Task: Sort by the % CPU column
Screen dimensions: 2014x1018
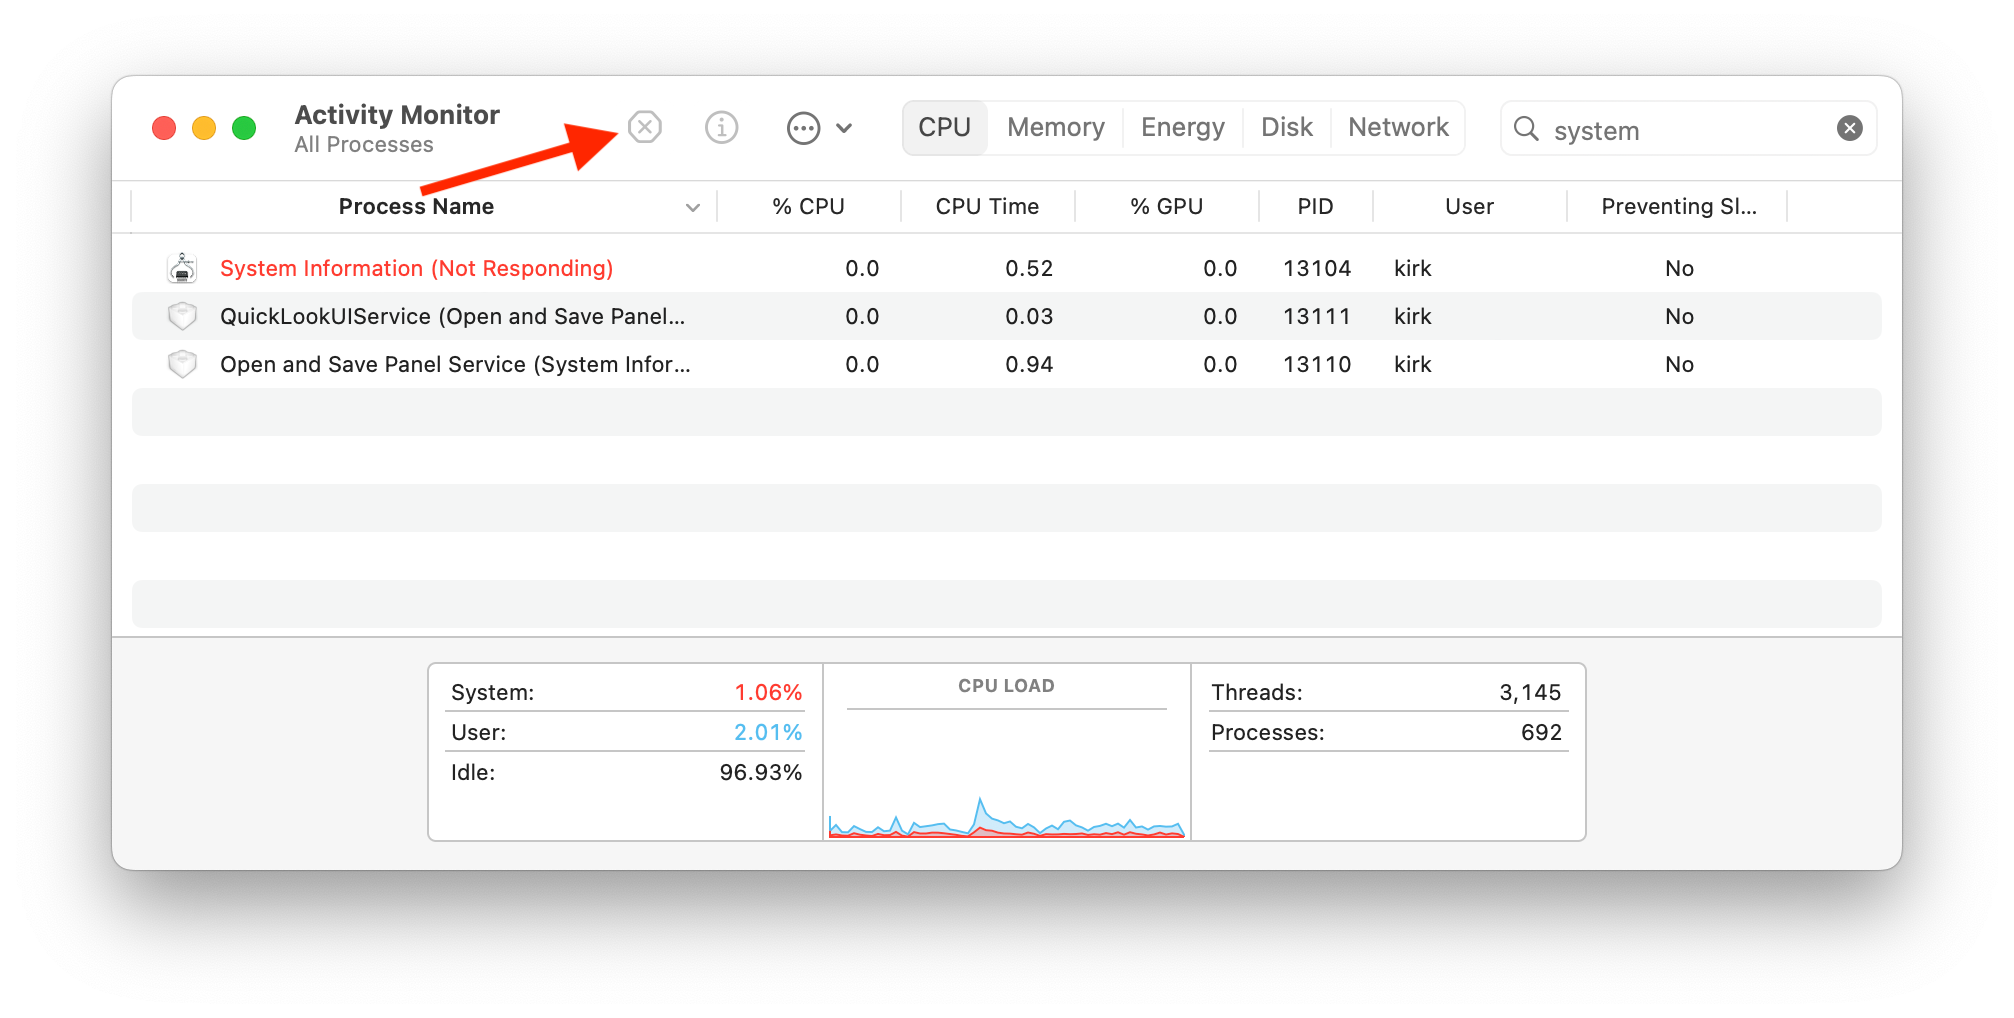Action: 808,207
